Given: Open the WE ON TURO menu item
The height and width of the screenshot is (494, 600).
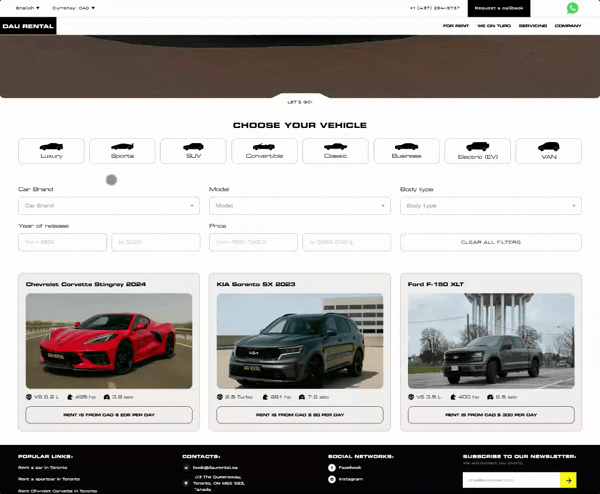Looking at the screenshot, I should (x=494, y=26).
